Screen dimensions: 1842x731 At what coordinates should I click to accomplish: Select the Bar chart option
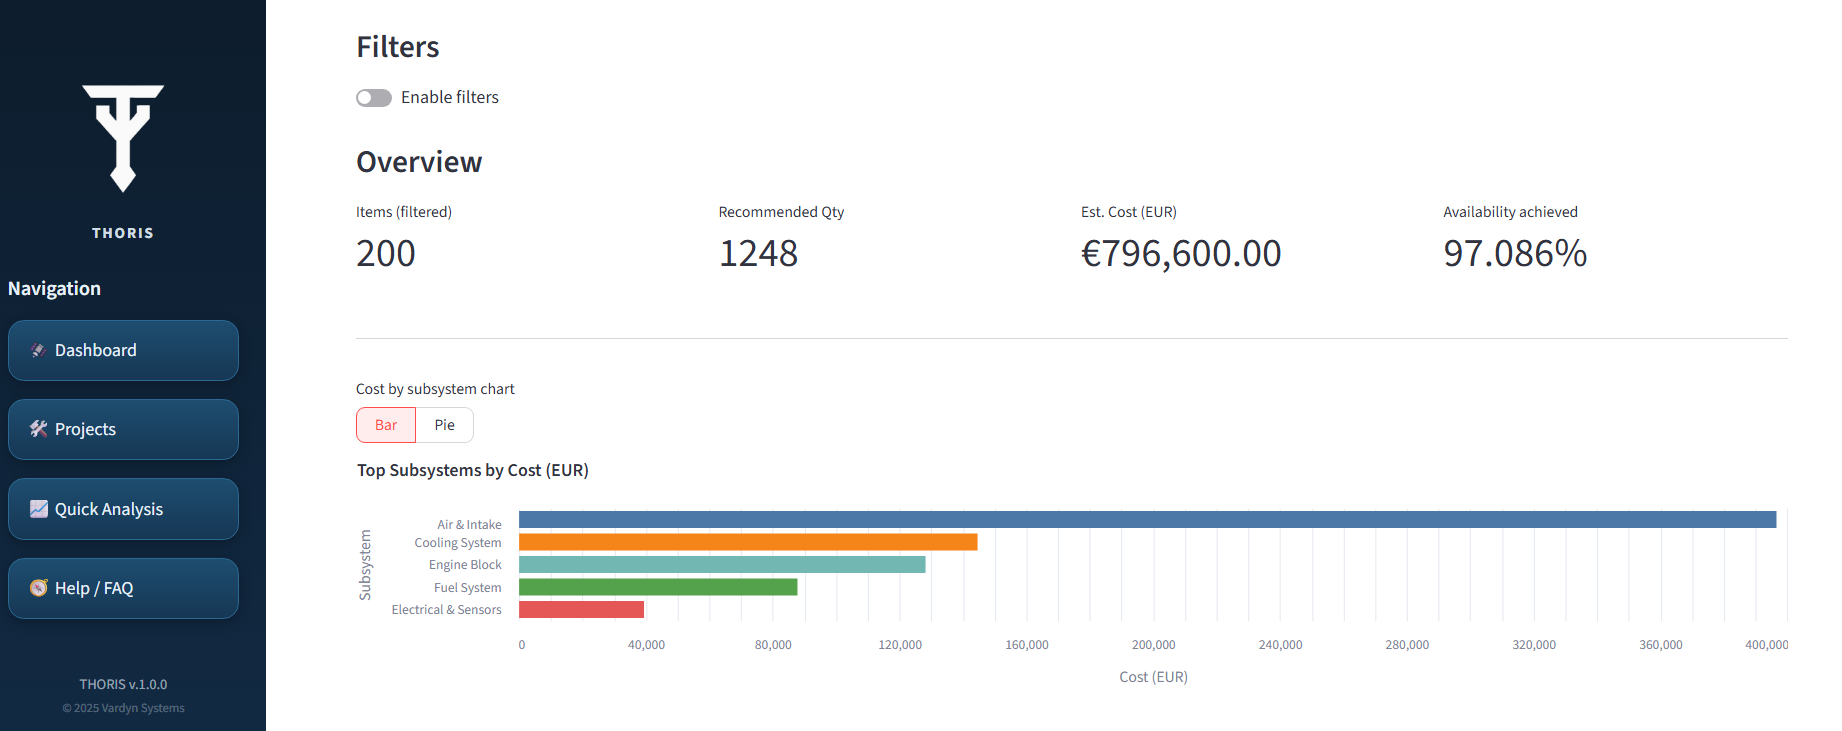386,425
